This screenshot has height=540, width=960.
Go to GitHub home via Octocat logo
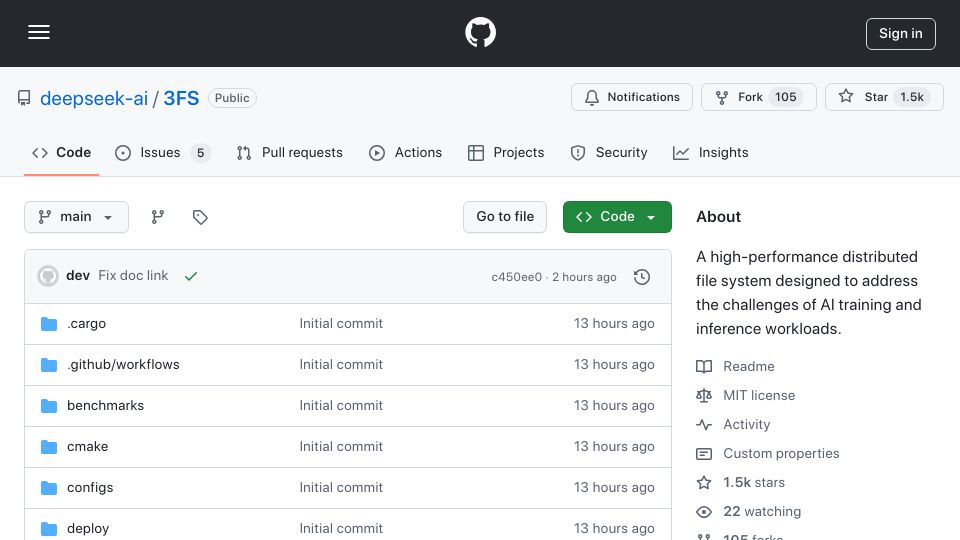click(x=480, y=32)
